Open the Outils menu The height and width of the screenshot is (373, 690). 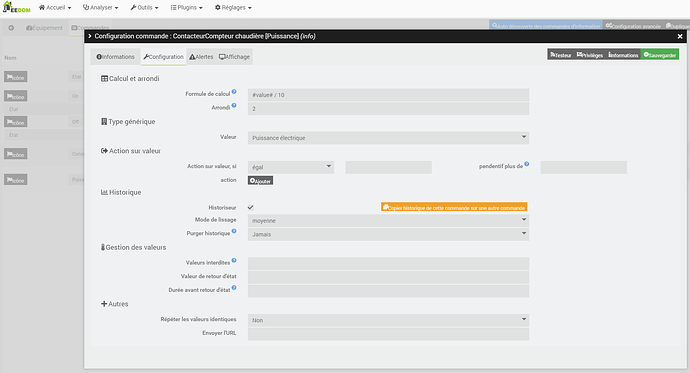pyautogui.click(x=144, y=7)
